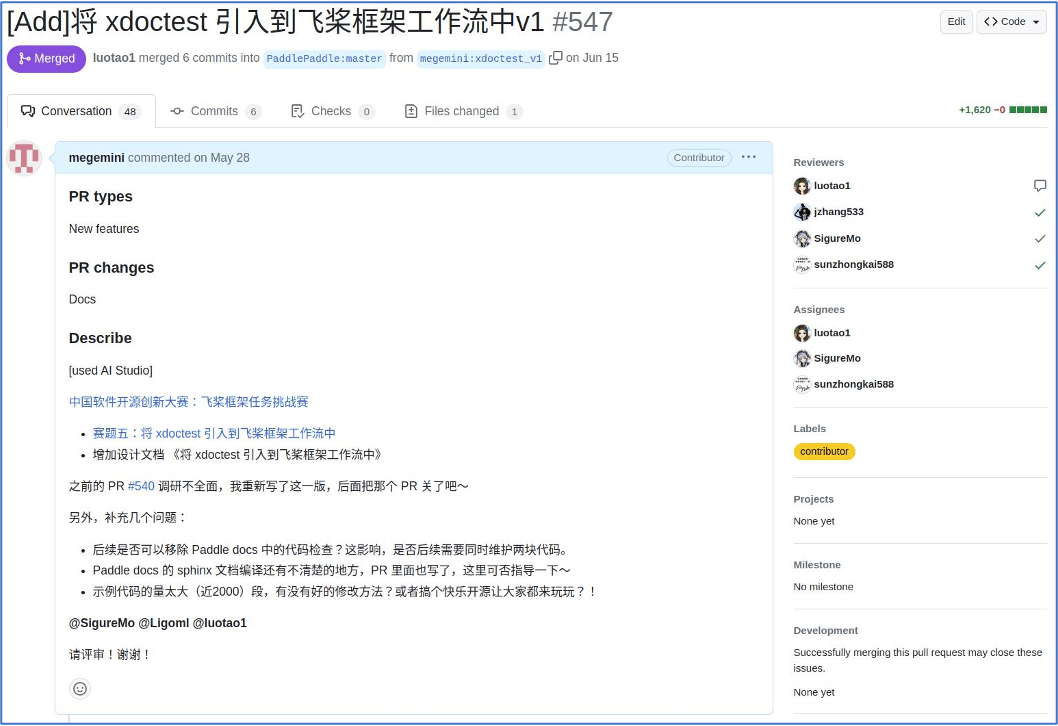Switch to the Commits tab
The width and height of the screenshot is (1058, 726).
point(215,111)
